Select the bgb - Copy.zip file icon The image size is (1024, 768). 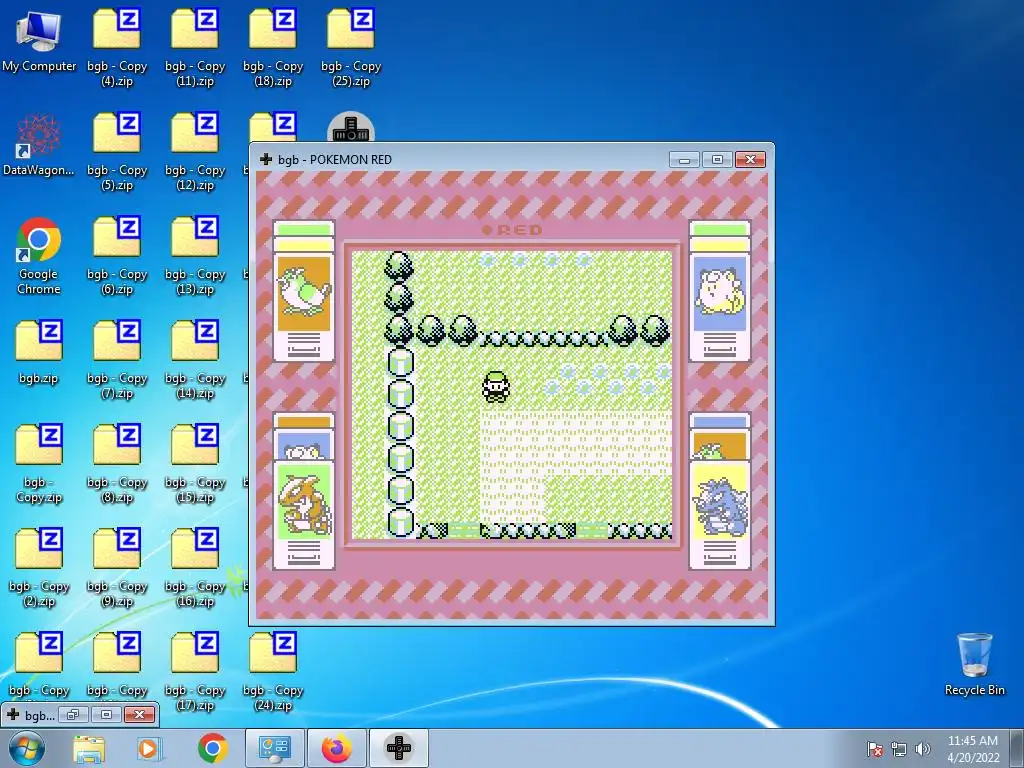pos(39,464)
